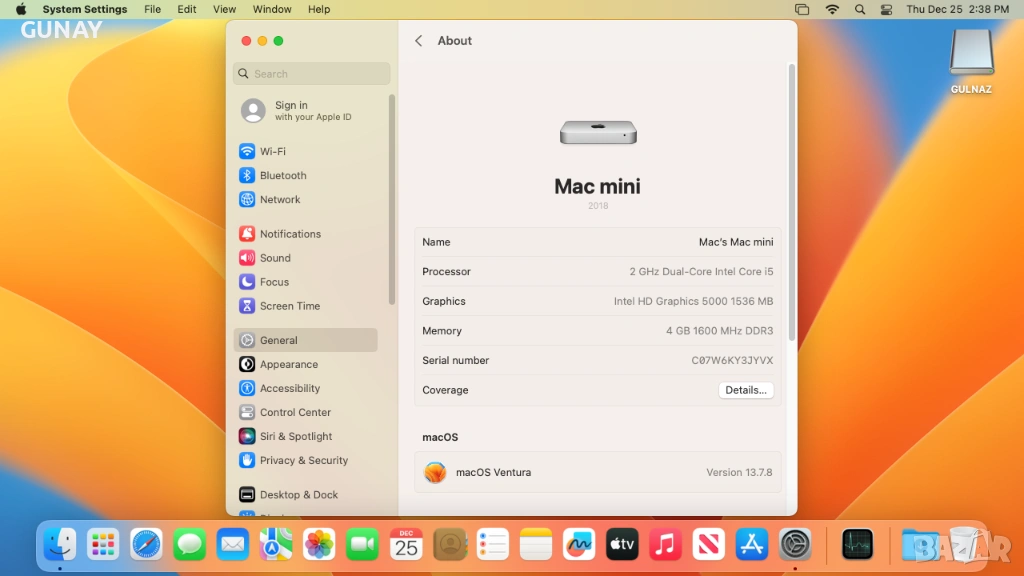Select Screen Time in sidebar
Image resolution: width=1024 pixels, height=576 pixels.
pyautogui.click(x=289, y=306)
